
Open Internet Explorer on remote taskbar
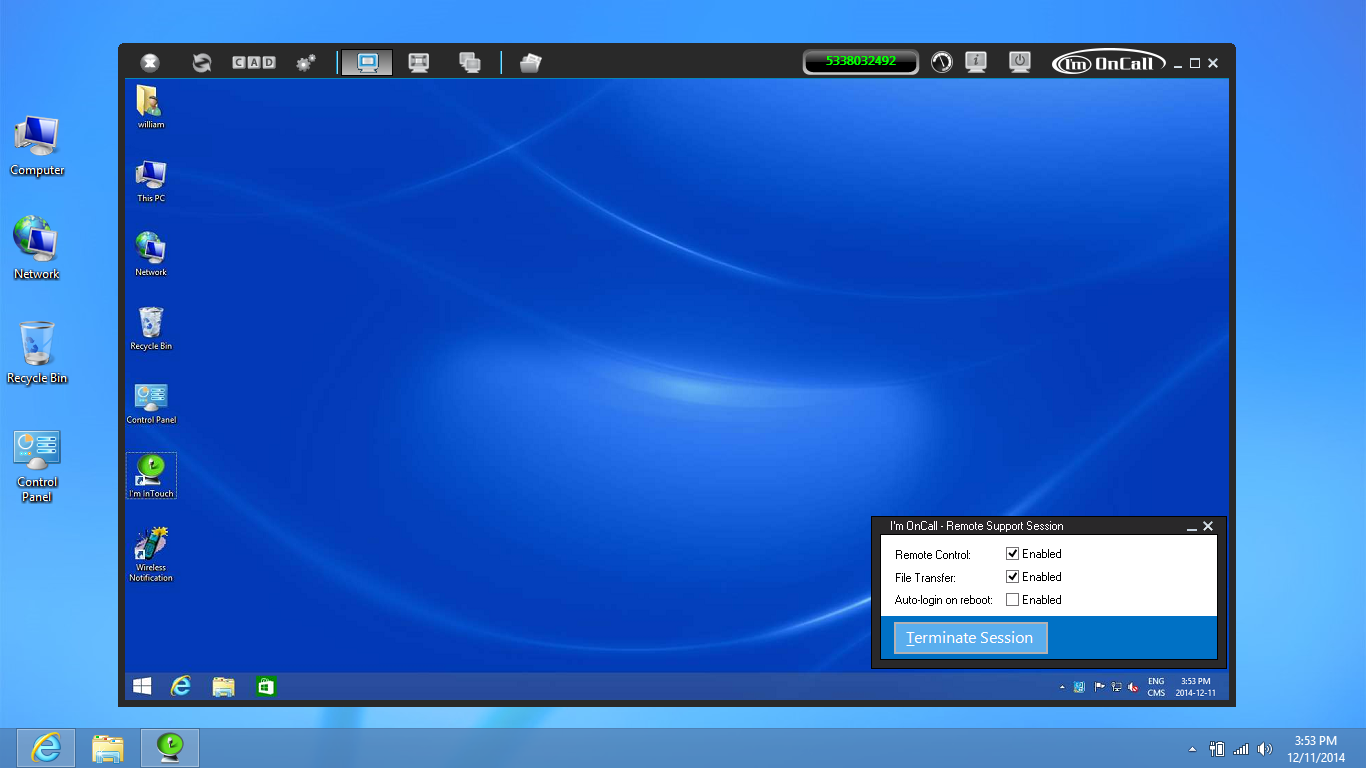[181, 686]
